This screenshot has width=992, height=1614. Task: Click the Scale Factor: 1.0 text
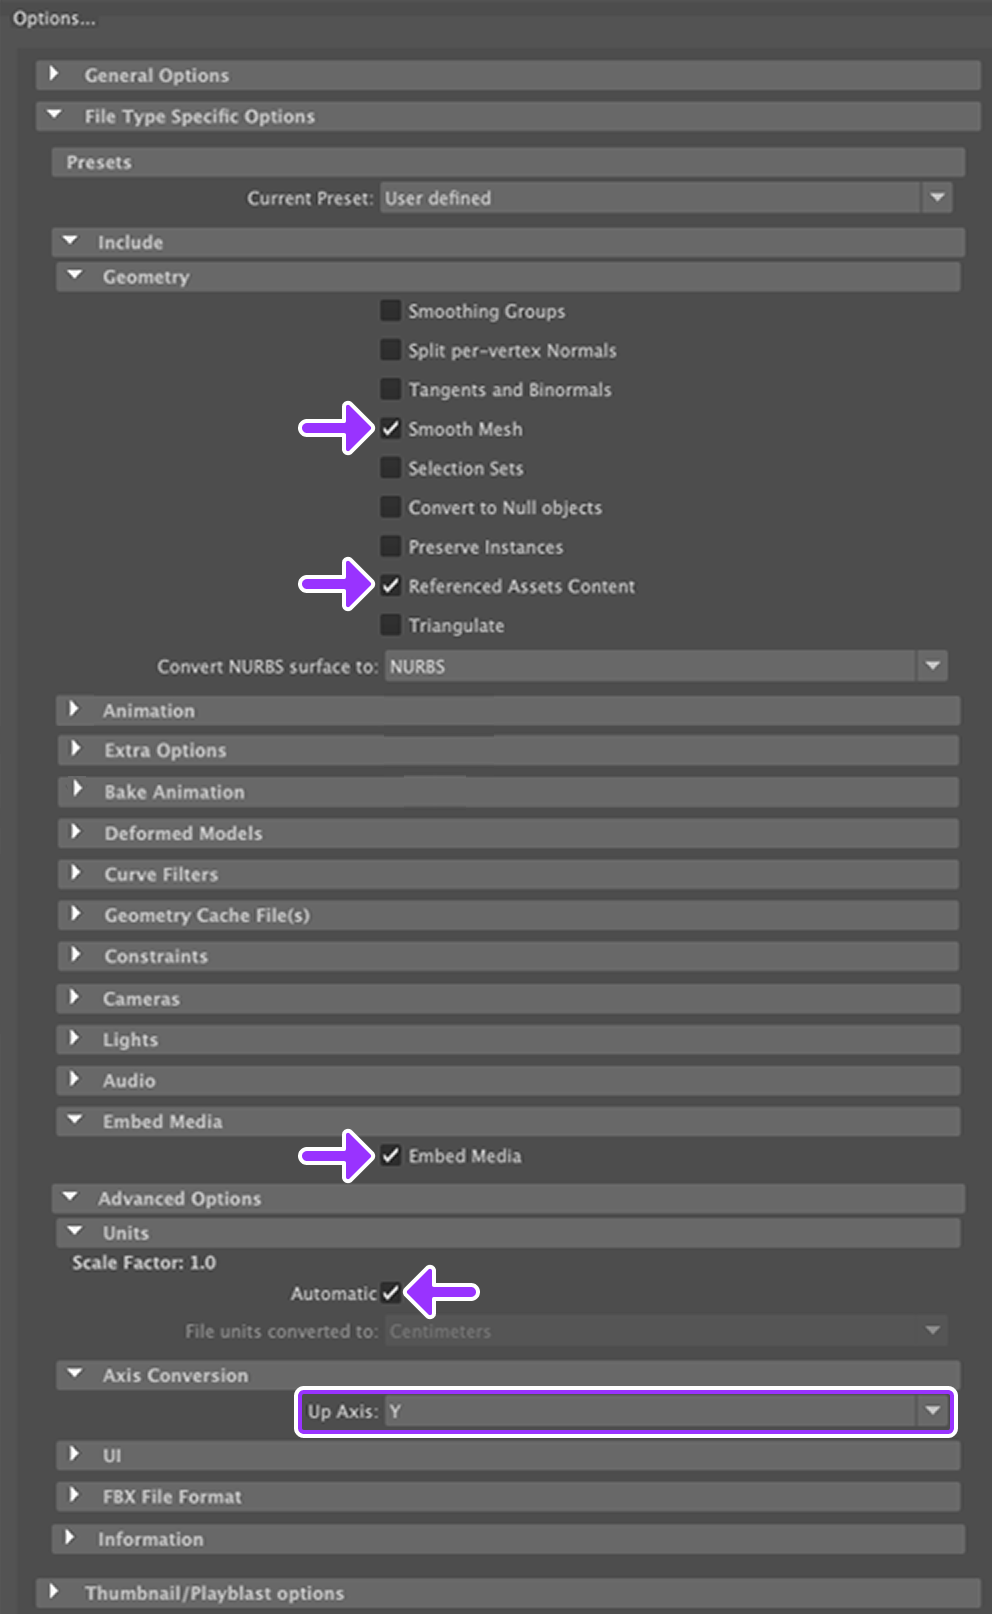144,1263
